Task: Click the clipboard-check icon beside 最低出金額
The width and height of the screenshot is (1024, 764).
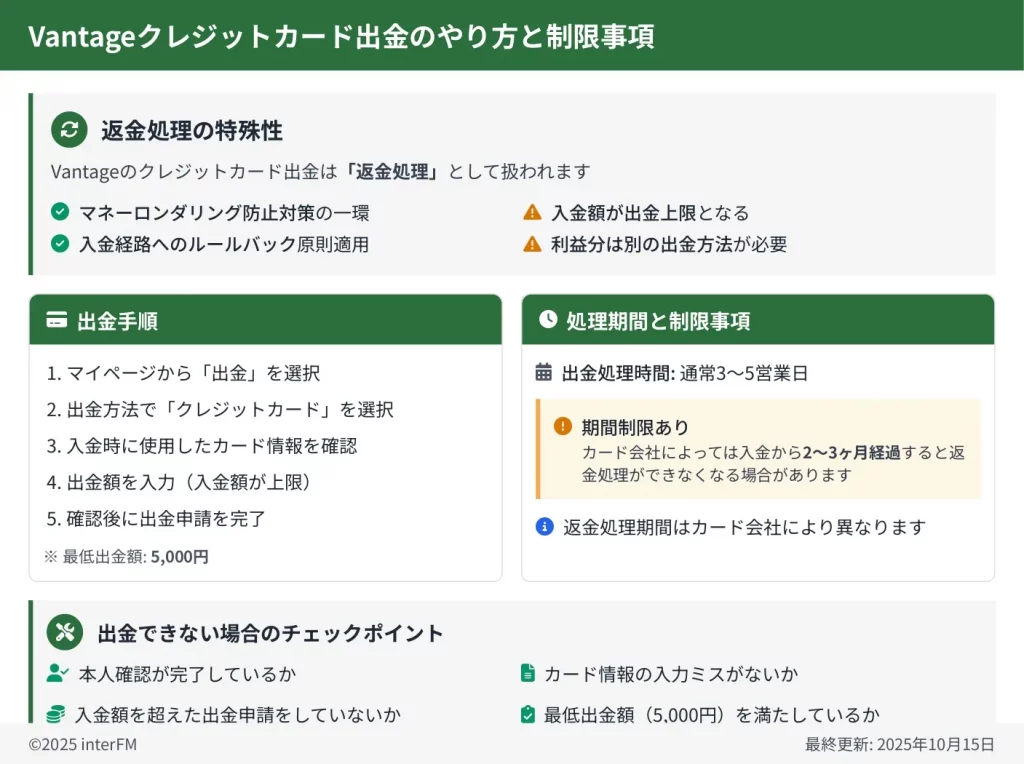Action: (x=528, y=714)
